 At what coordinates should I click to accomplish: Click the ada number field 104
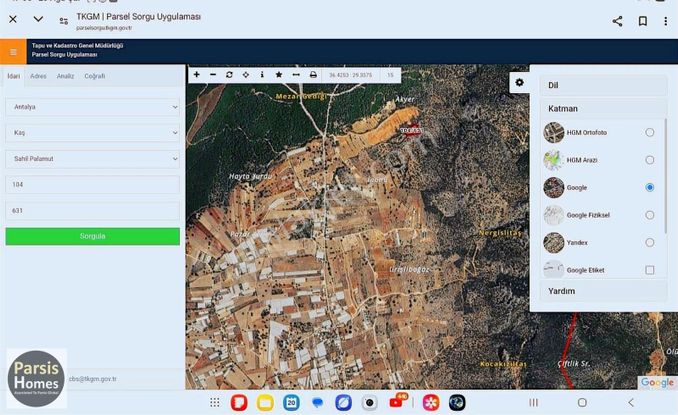pyautogui.click(x=93, y=185)
